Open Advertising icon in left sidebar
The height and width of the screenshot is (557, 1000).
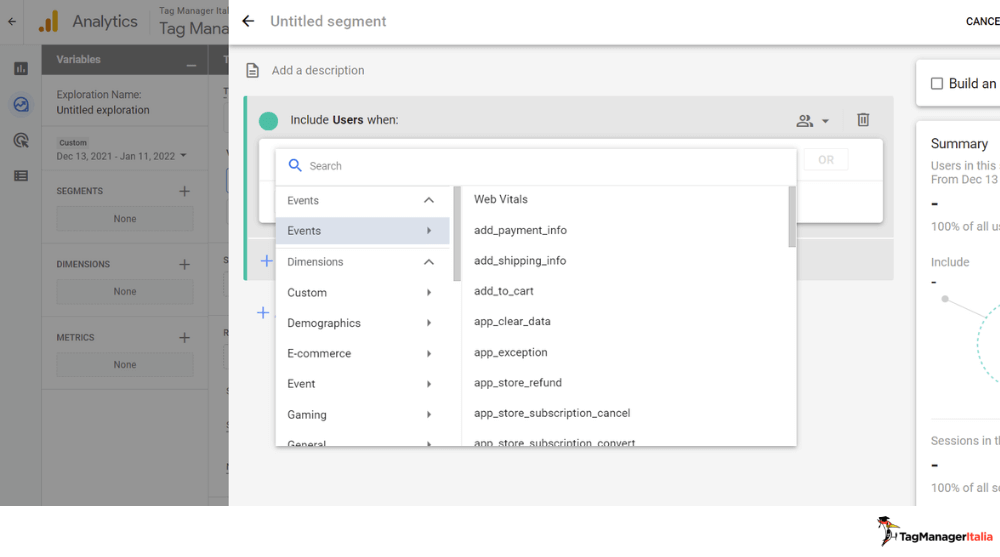coord(21,140)
